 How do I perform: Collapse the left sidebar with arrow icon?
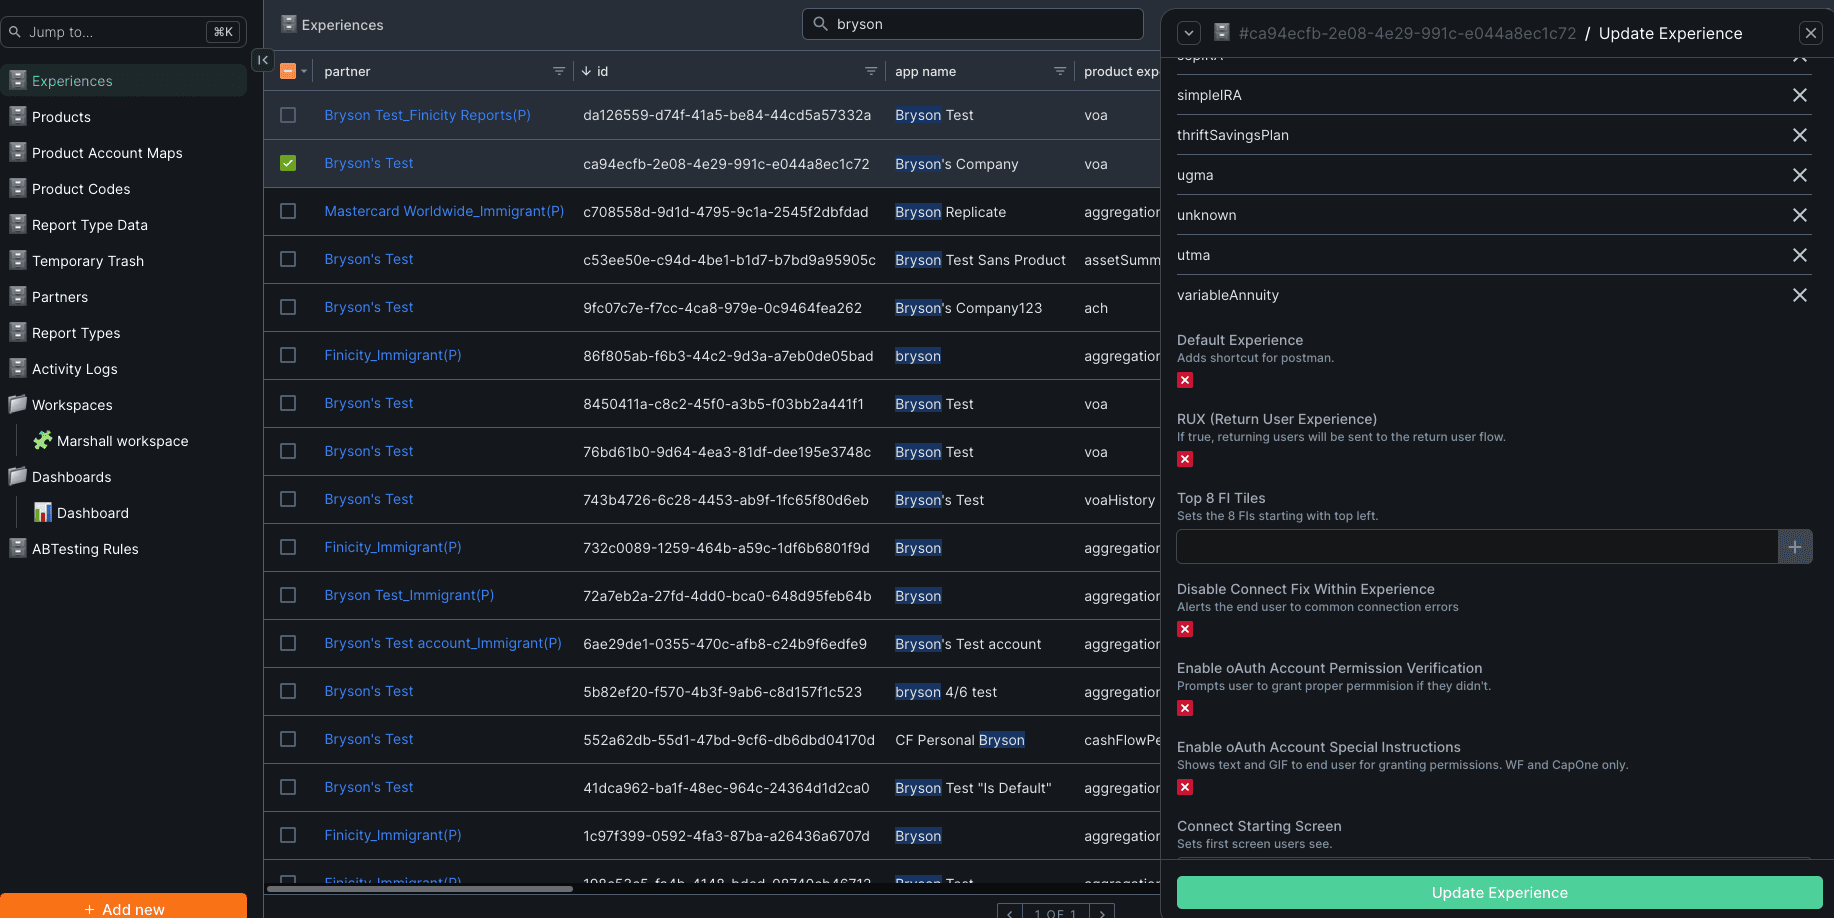pyautogui.click(x=262, y=60)
